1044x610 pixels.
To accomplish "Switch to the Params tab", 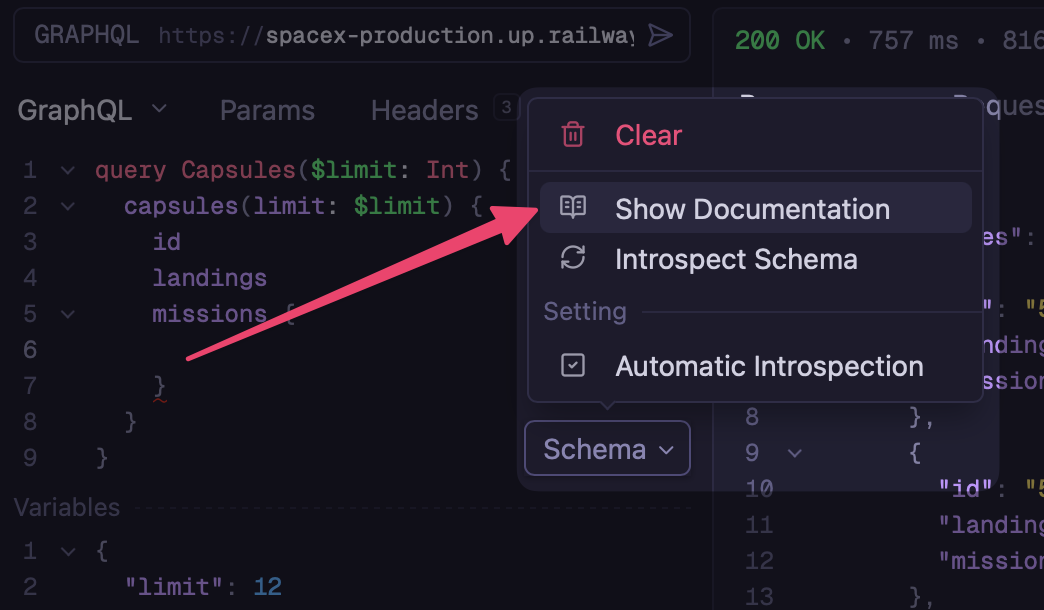I will (x=267, y=110).
